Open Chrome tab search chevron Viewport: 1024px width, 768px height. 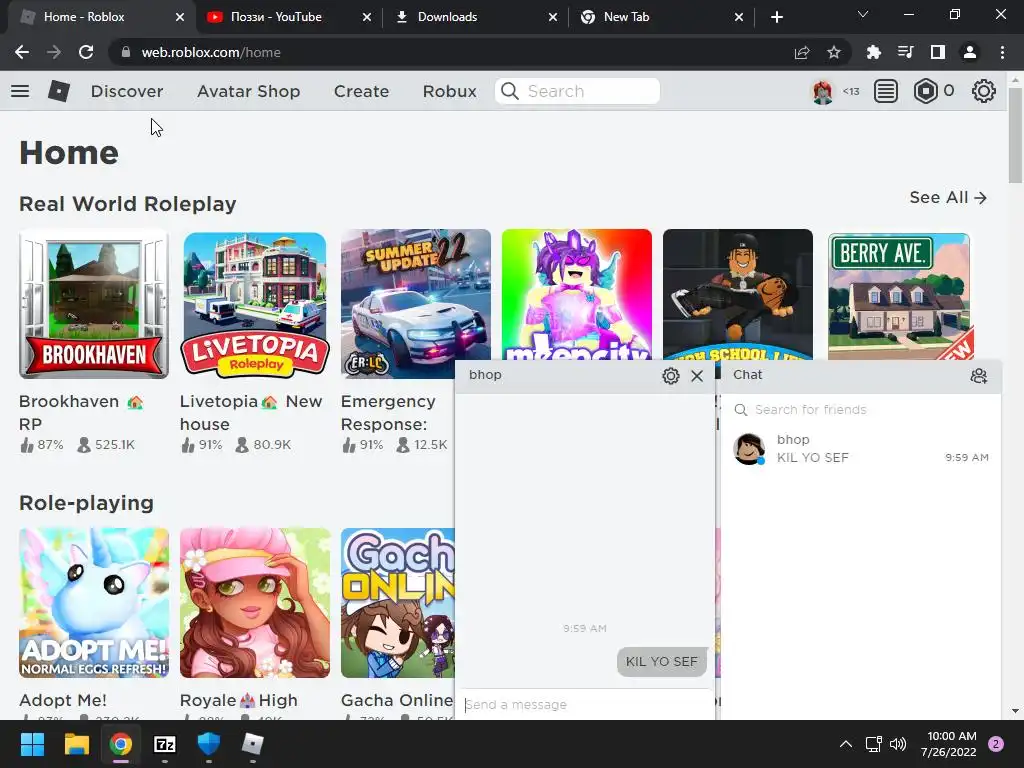pyautogui.click(x=863, y=14)
